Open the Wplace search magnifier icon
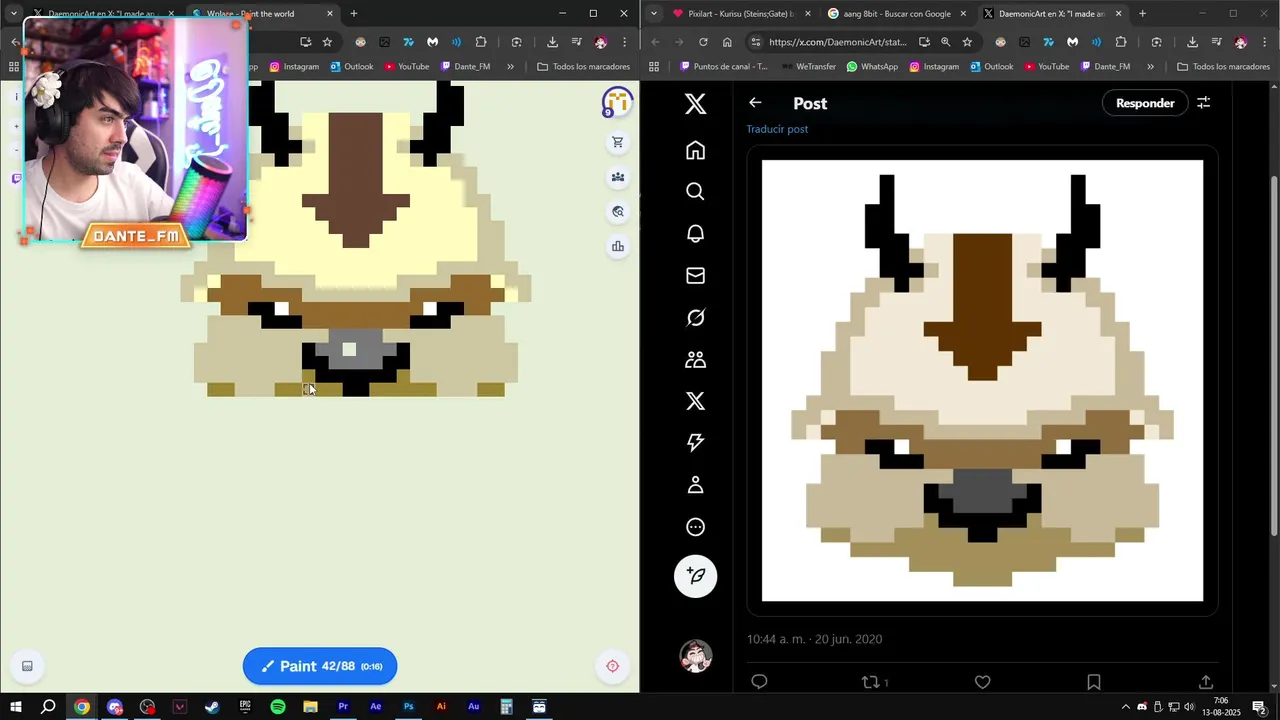 pyautogui.click(x=618, y=212)
